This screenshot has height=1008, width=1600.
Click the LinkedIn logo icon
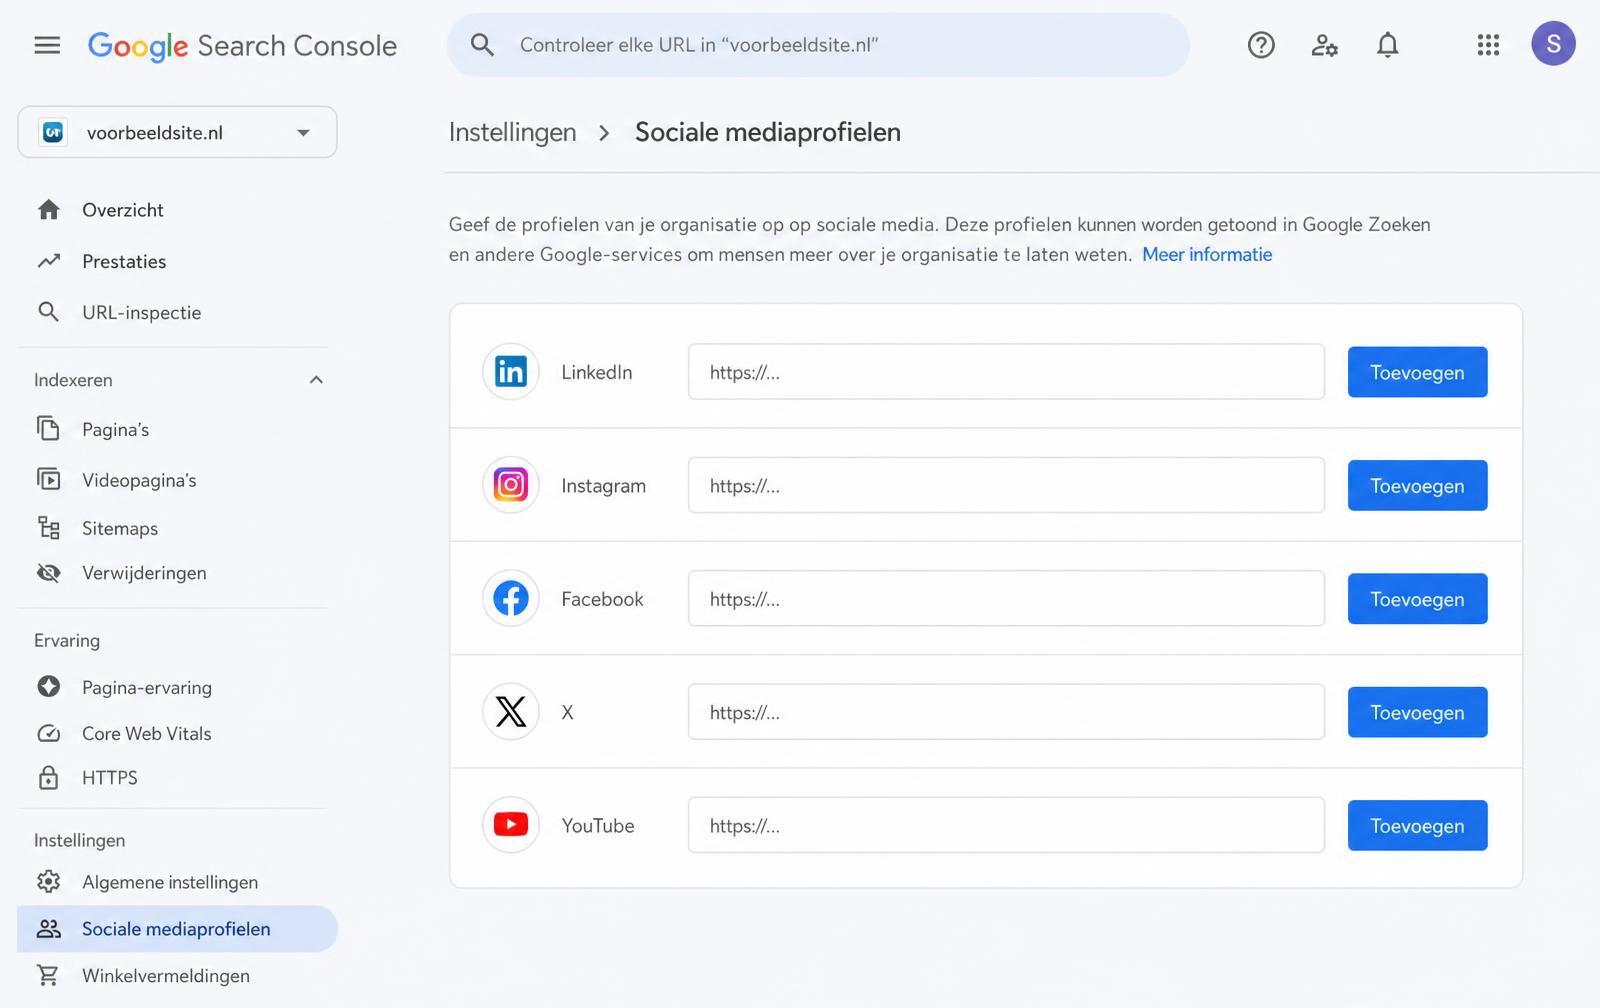pos(511,372)
